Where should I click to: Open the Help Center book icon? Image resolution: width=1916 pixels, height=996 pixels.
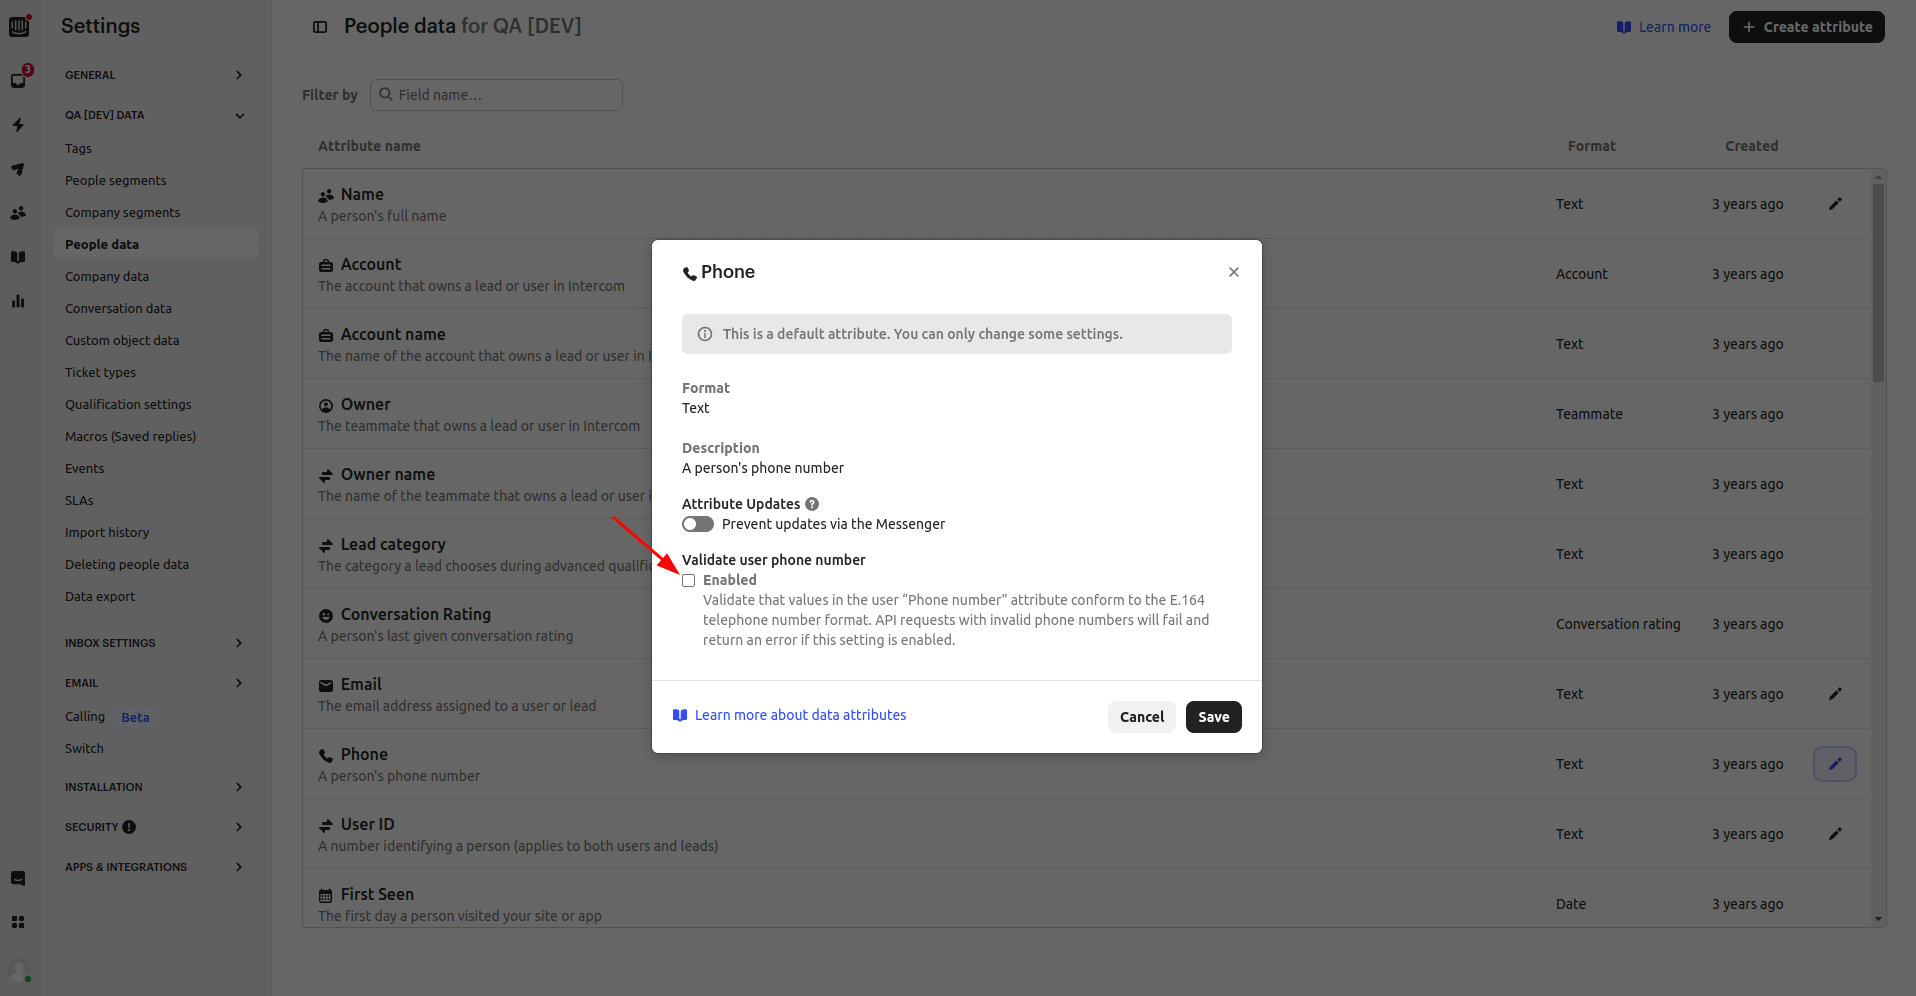pos(18,257)
